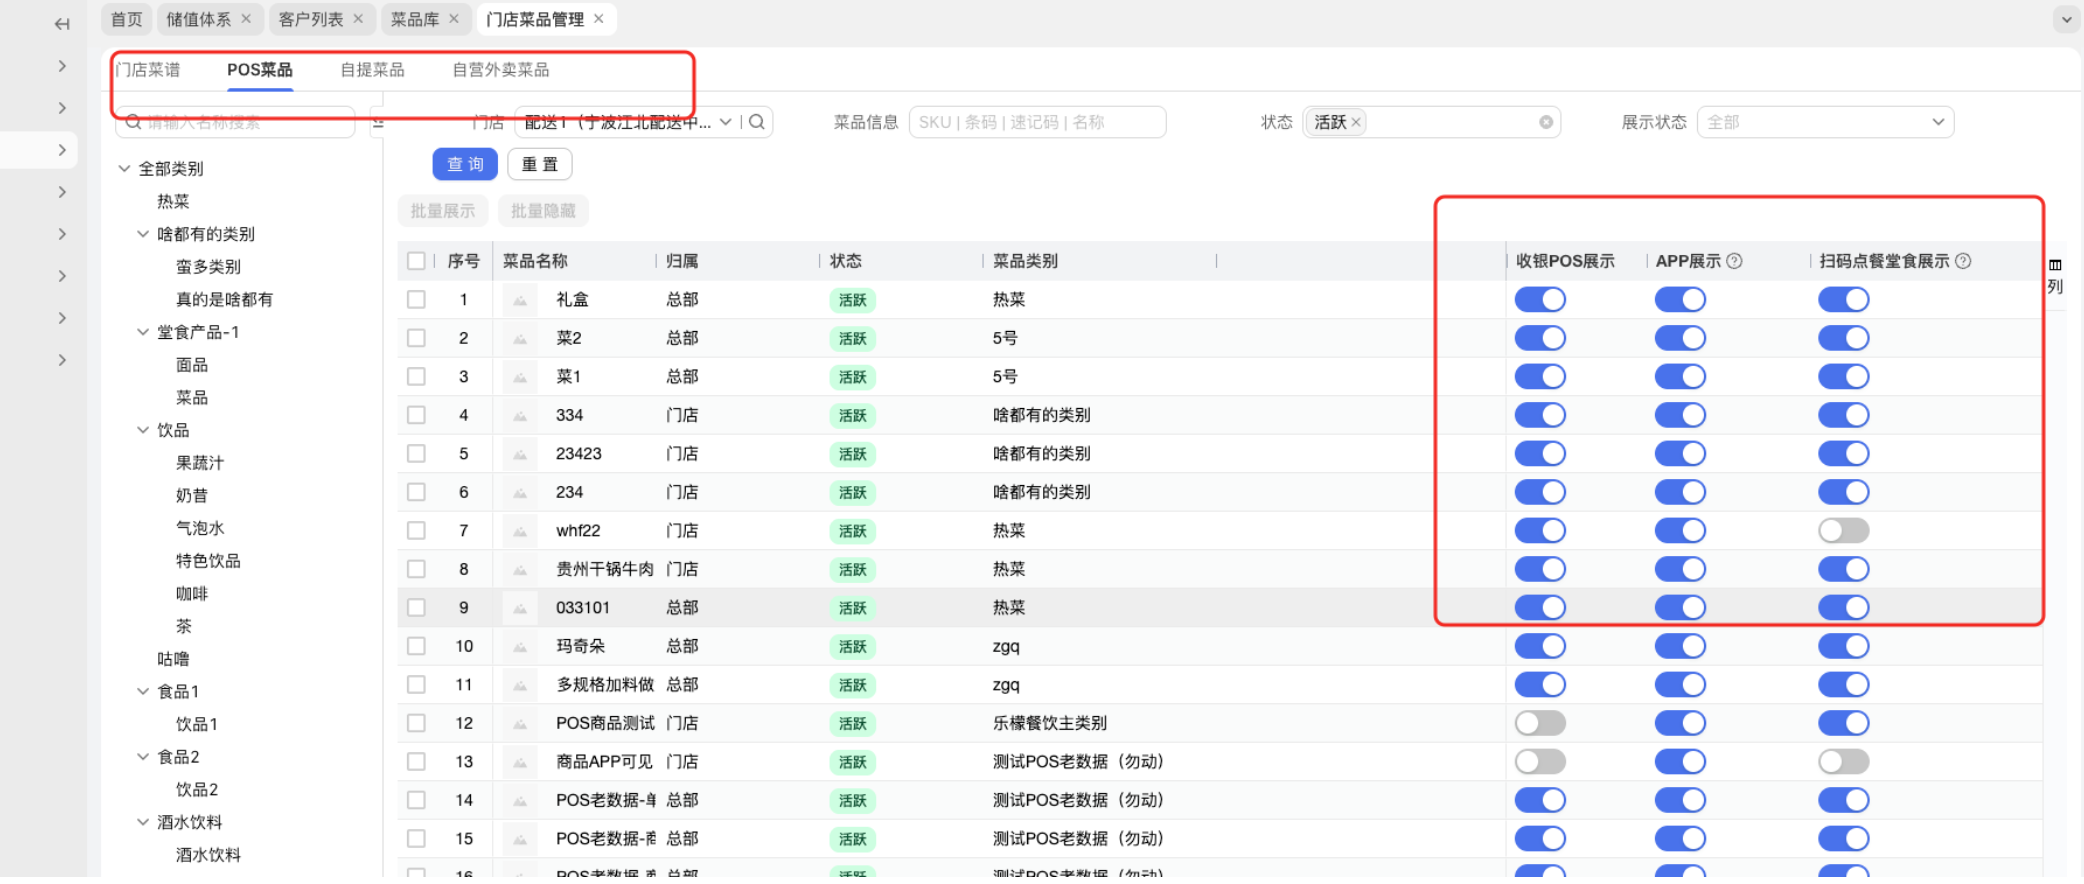Screen dimensions: 2084x884
Task: Click the 菜品信息 search input
Action: point(1037,122)
